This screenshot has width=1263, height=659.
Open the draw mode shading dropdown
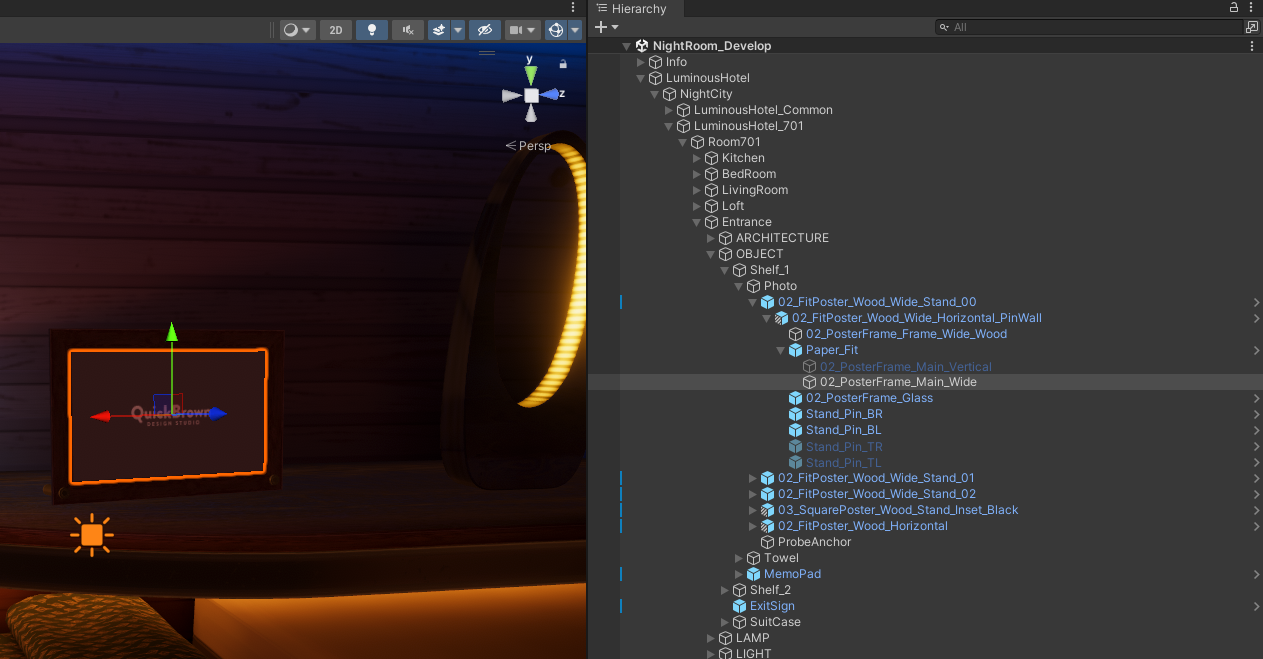(x=297, y=30)
